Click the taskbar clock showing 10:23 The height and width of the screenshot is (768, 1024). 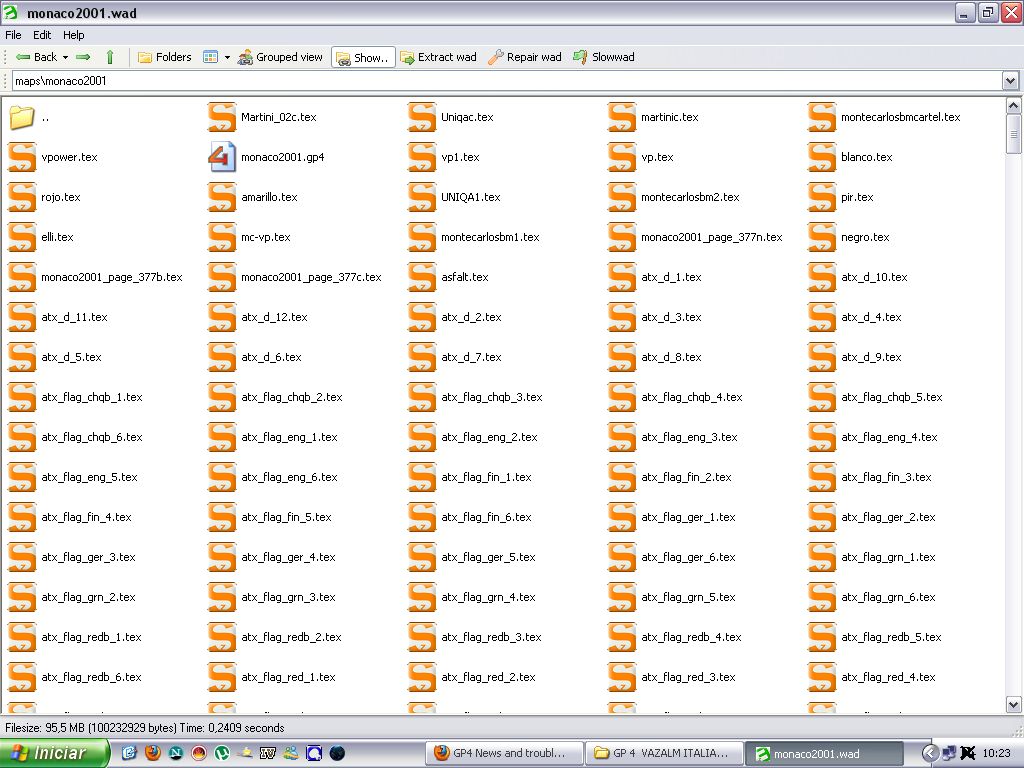click(997, 753)
